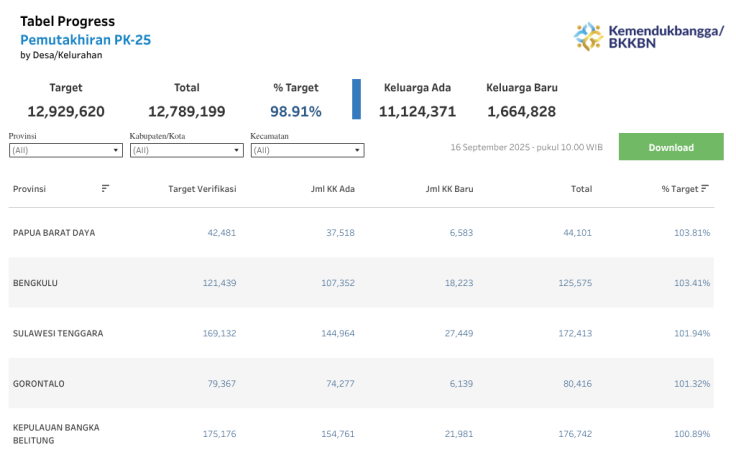Image resolution: width=736 pixels, height=454 pixels.
Task: Expand the Kabupaten/Kota filter dropdown
Action: (186, 150)
